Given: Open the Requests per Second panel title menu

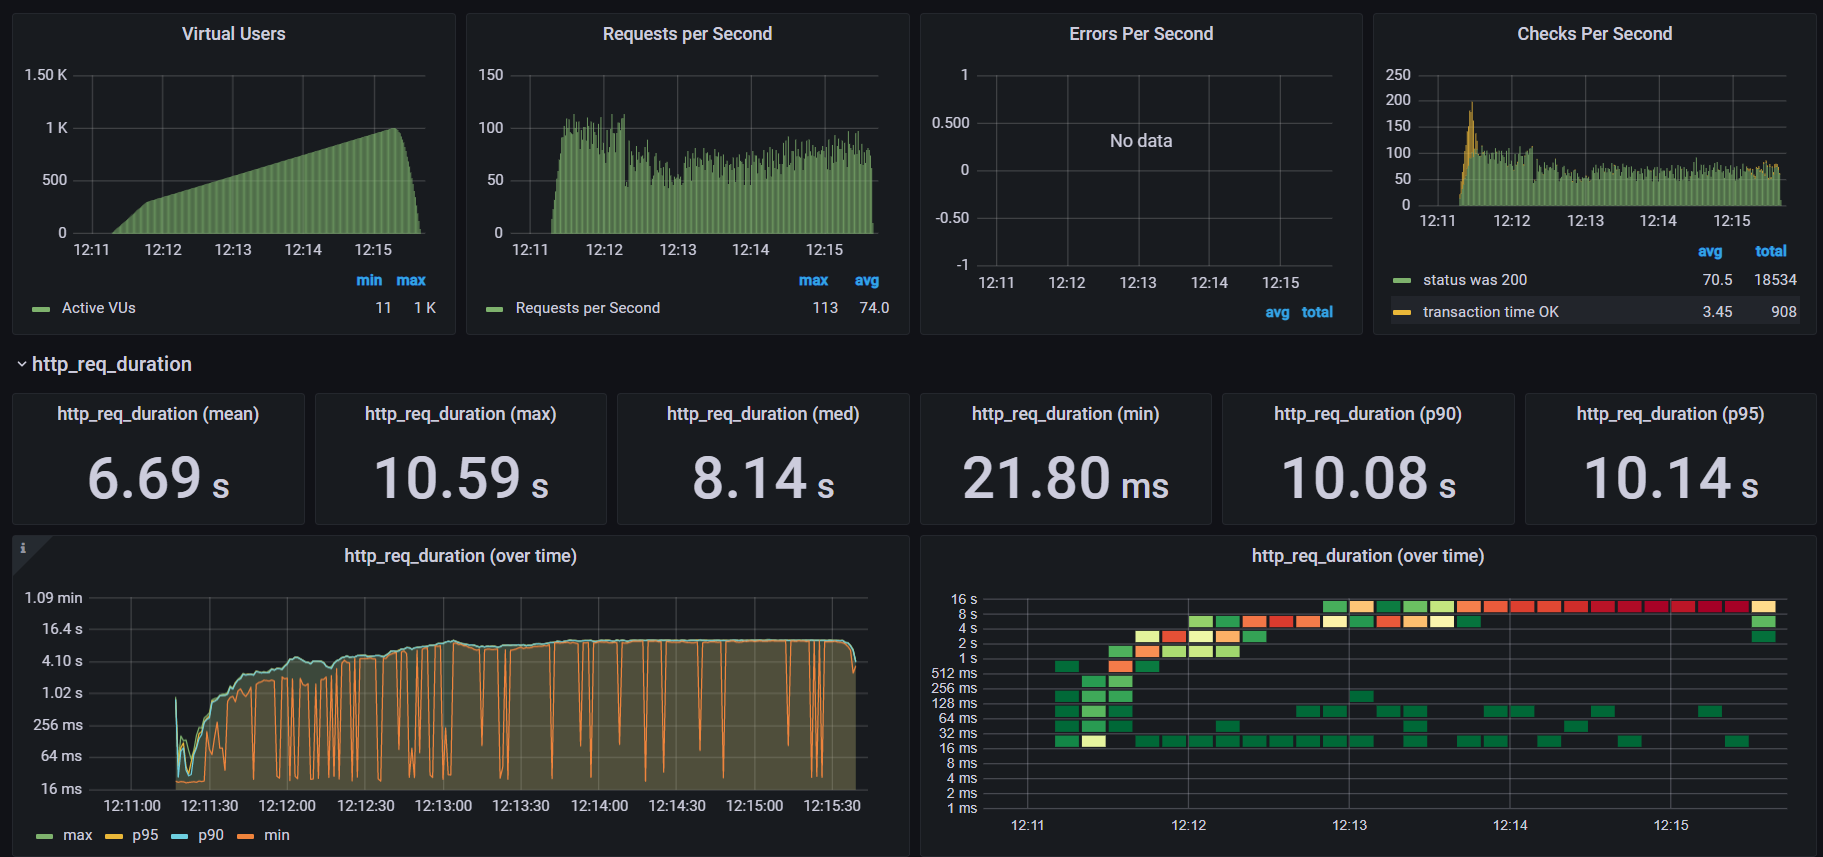Looking at the screenshot, I should 687,34.
